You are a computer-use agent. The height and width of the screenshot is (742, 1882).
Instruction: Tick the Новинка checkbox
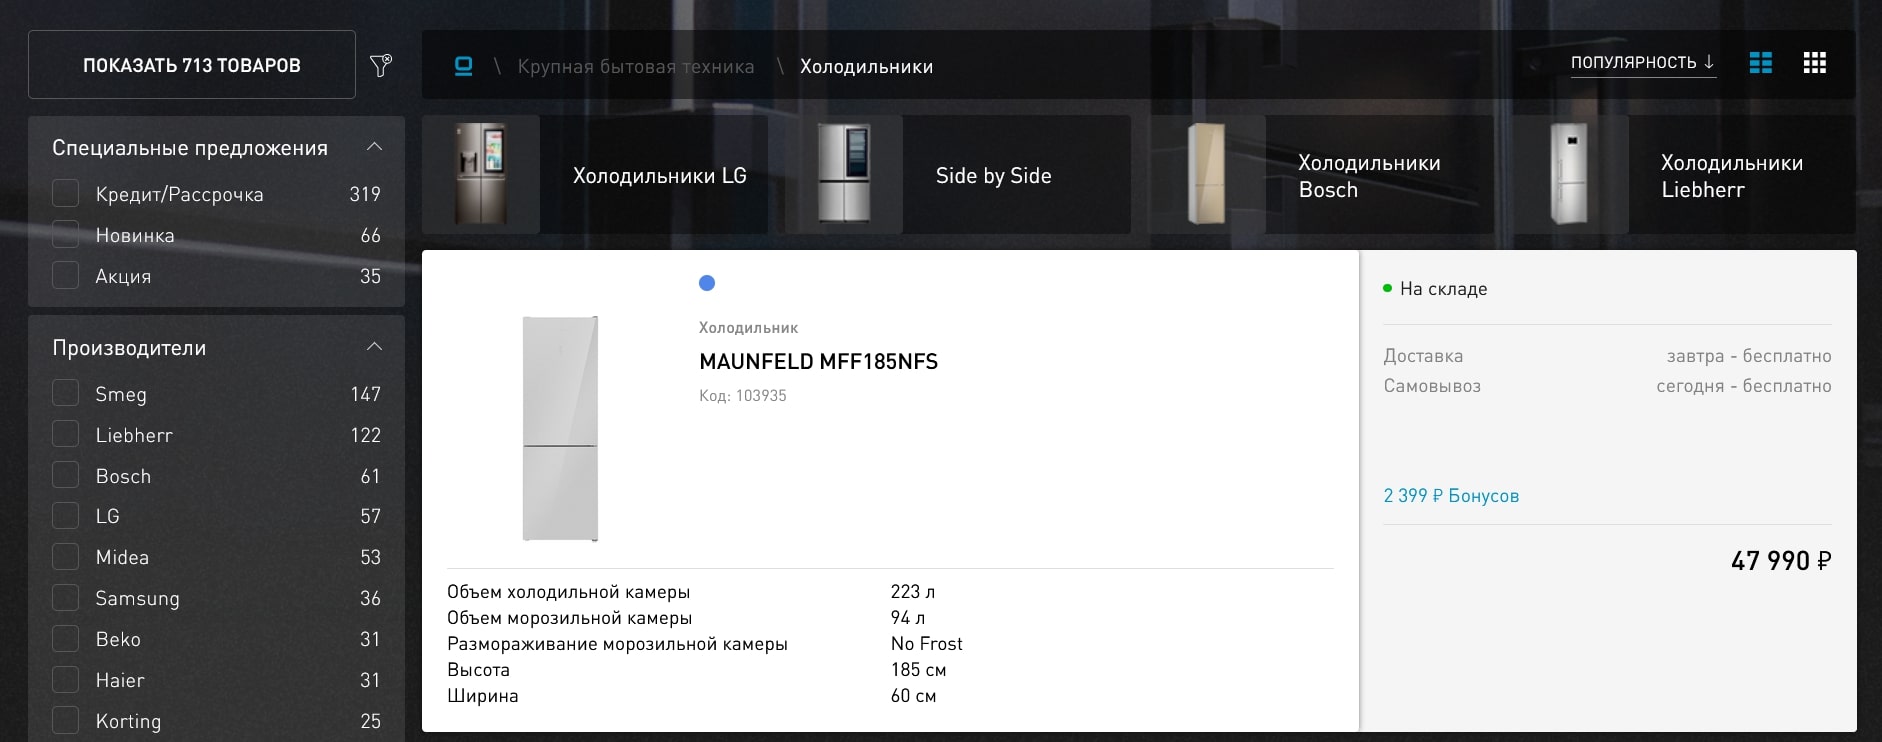(x=65, y=235)
